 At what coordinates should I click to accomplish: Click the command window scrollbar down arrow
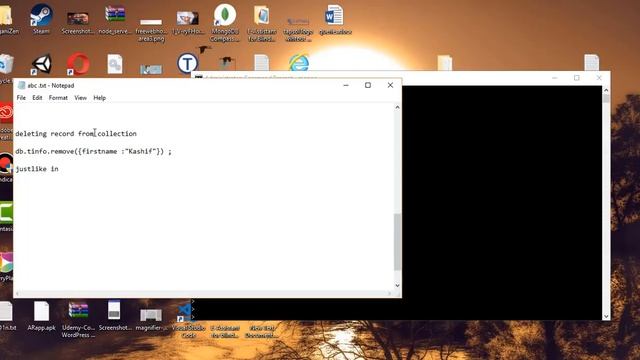coord(606,316)
